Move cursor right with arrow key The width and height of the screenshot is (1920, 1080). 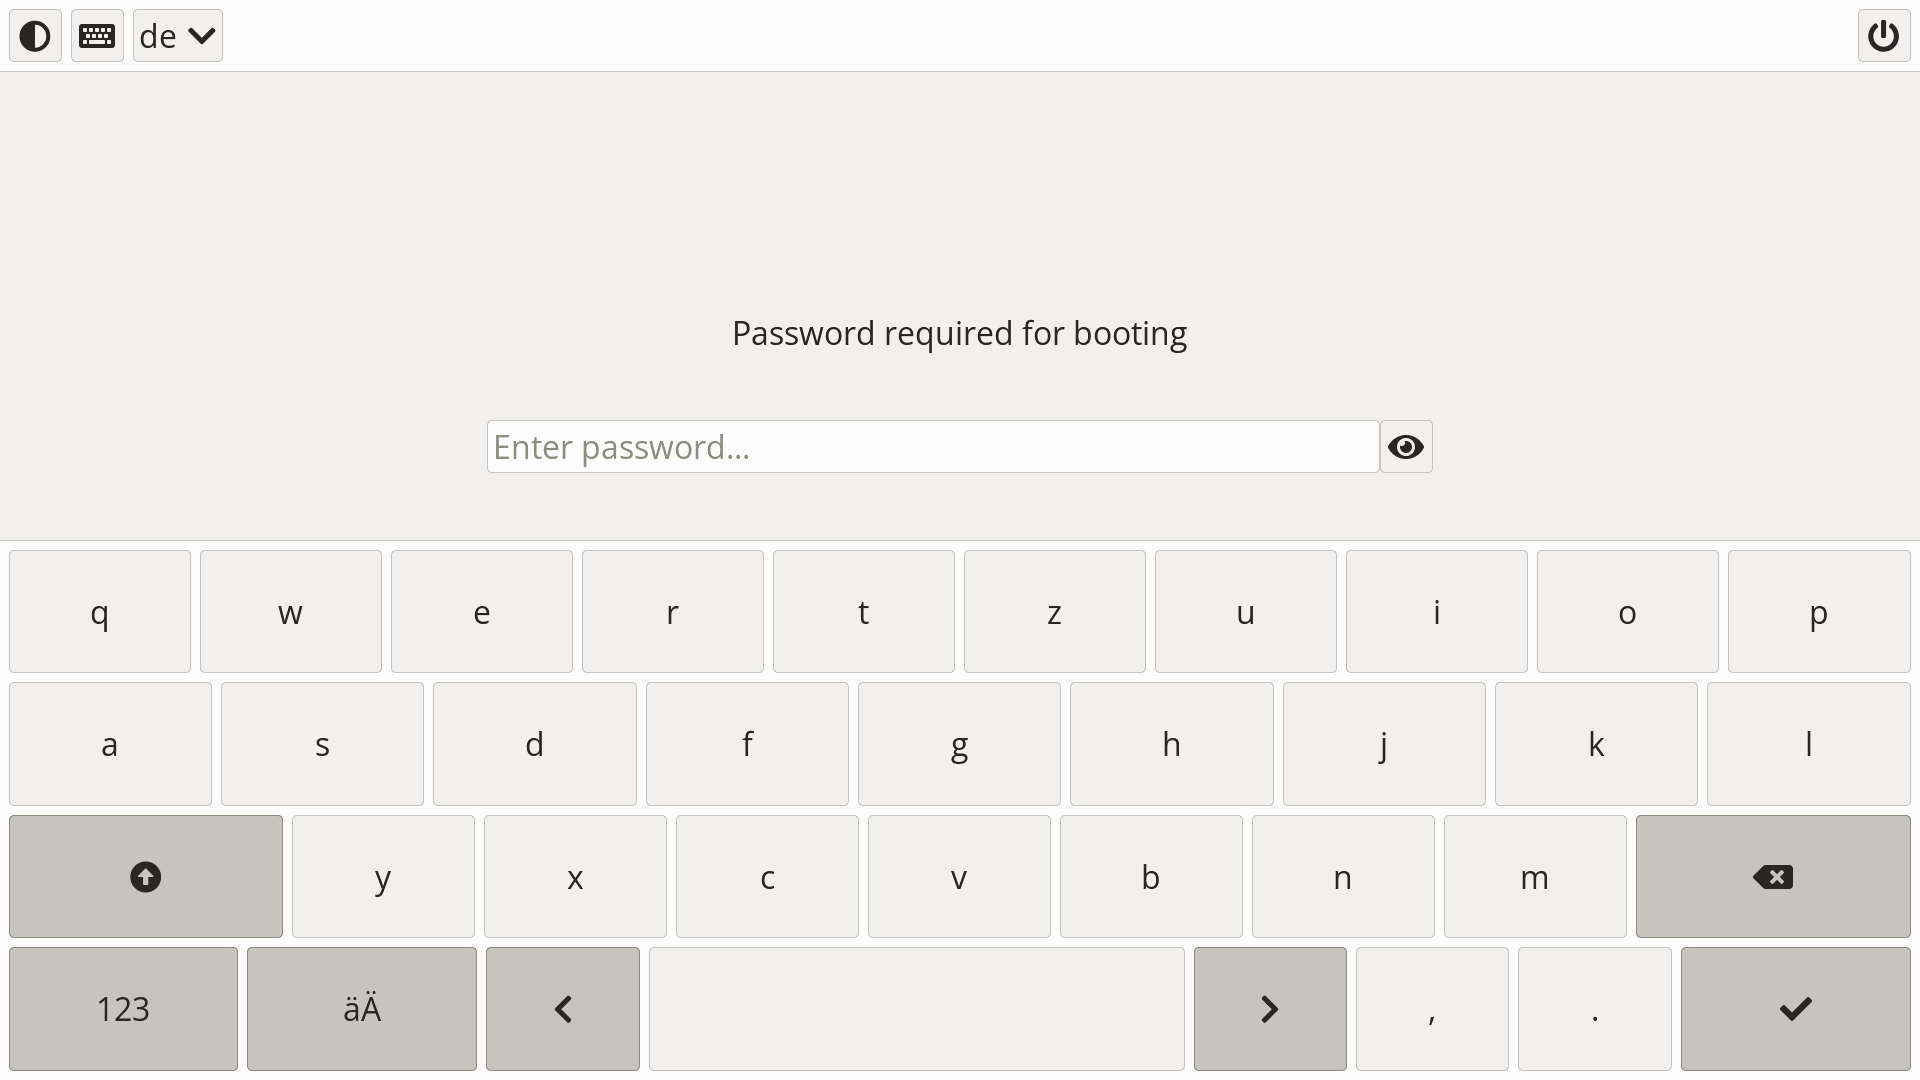1270,1009
